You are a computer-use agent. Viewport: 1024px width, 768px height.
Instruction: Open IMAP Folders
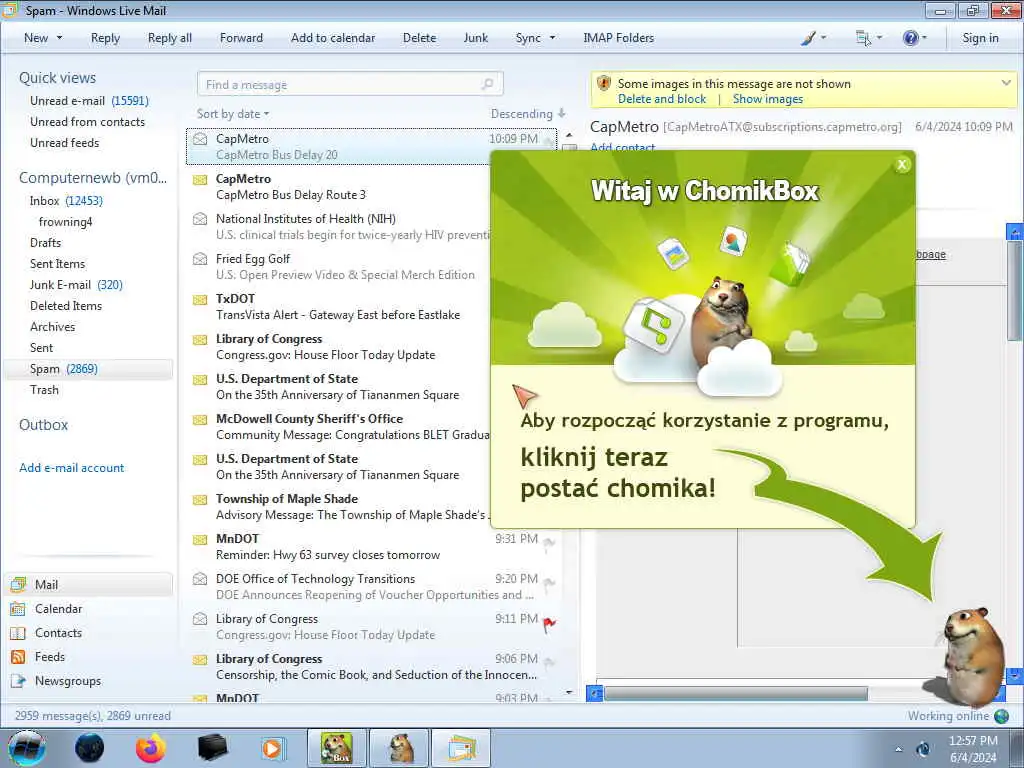point(618,38)
